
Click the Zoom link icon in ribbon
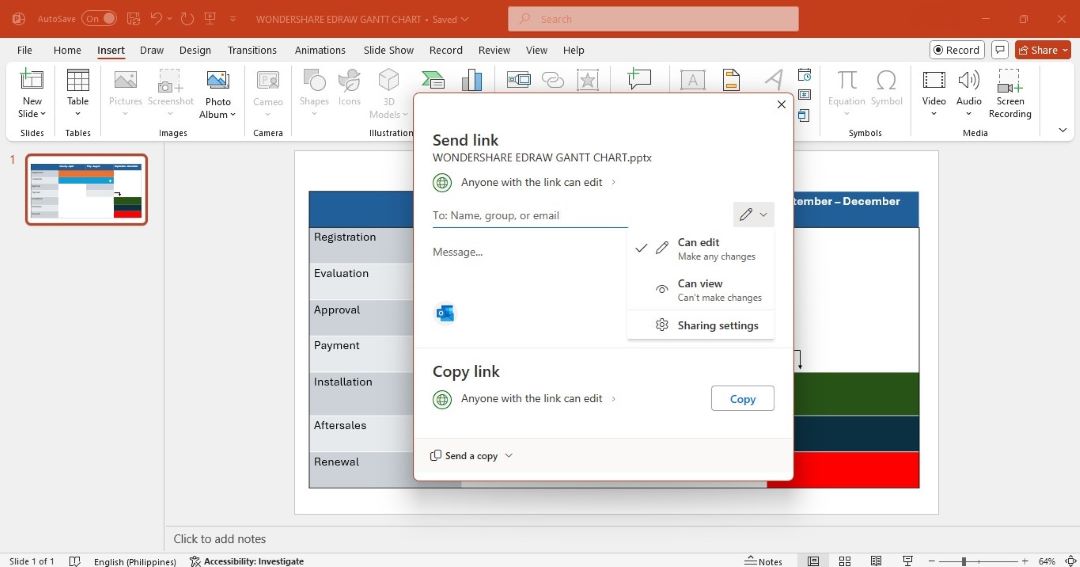pyautogui.click(x=519, y=80)
